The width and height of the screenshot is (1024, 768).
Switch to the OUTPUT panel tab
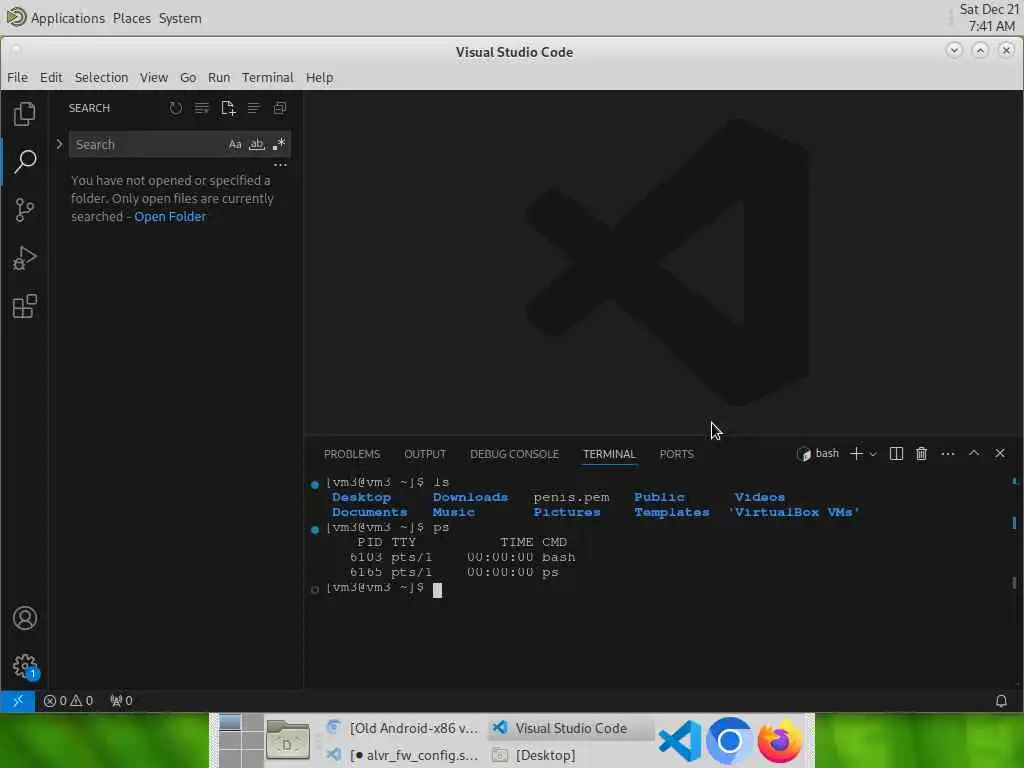coord(425,454)
